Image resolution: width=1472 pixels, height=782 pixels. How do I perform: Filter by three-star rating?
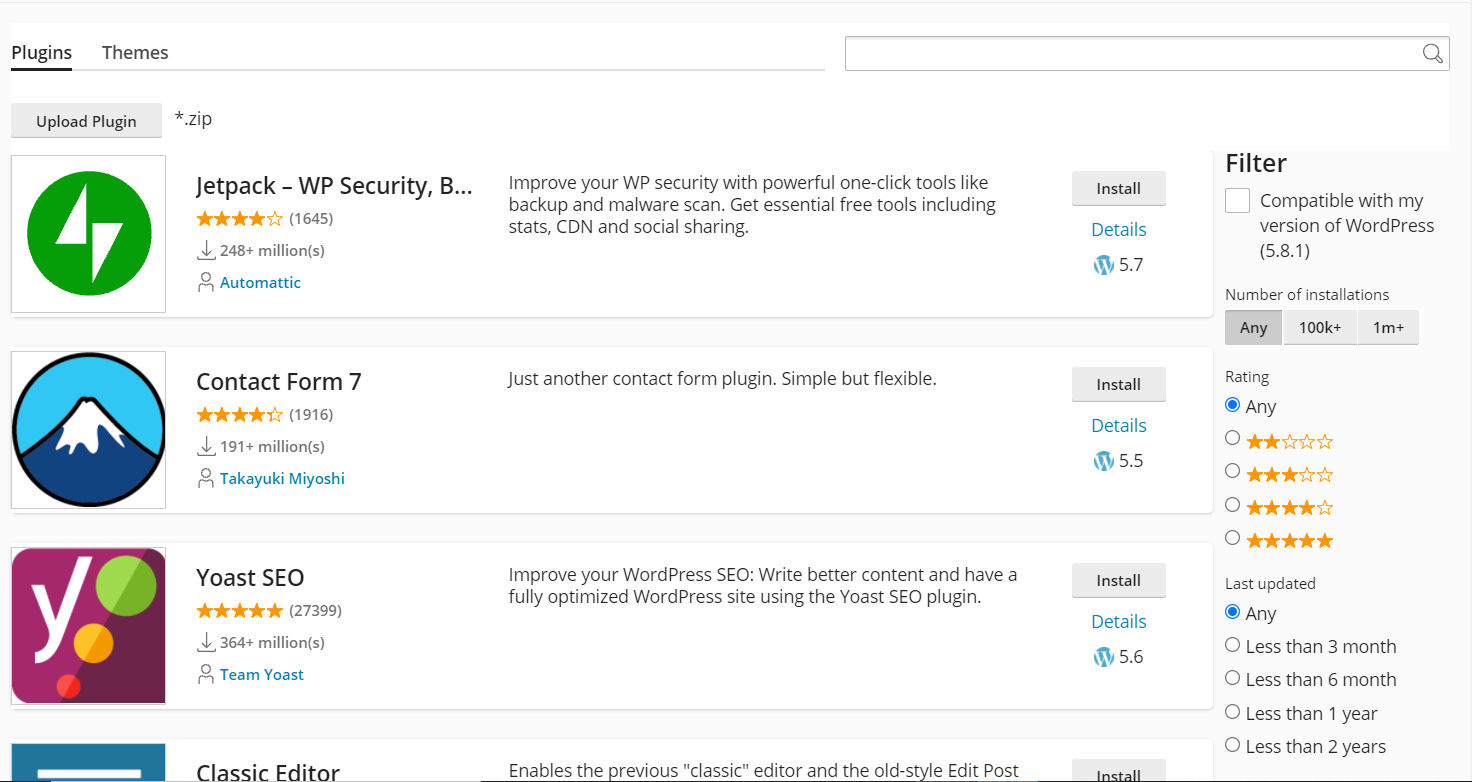pos(1232,471)
